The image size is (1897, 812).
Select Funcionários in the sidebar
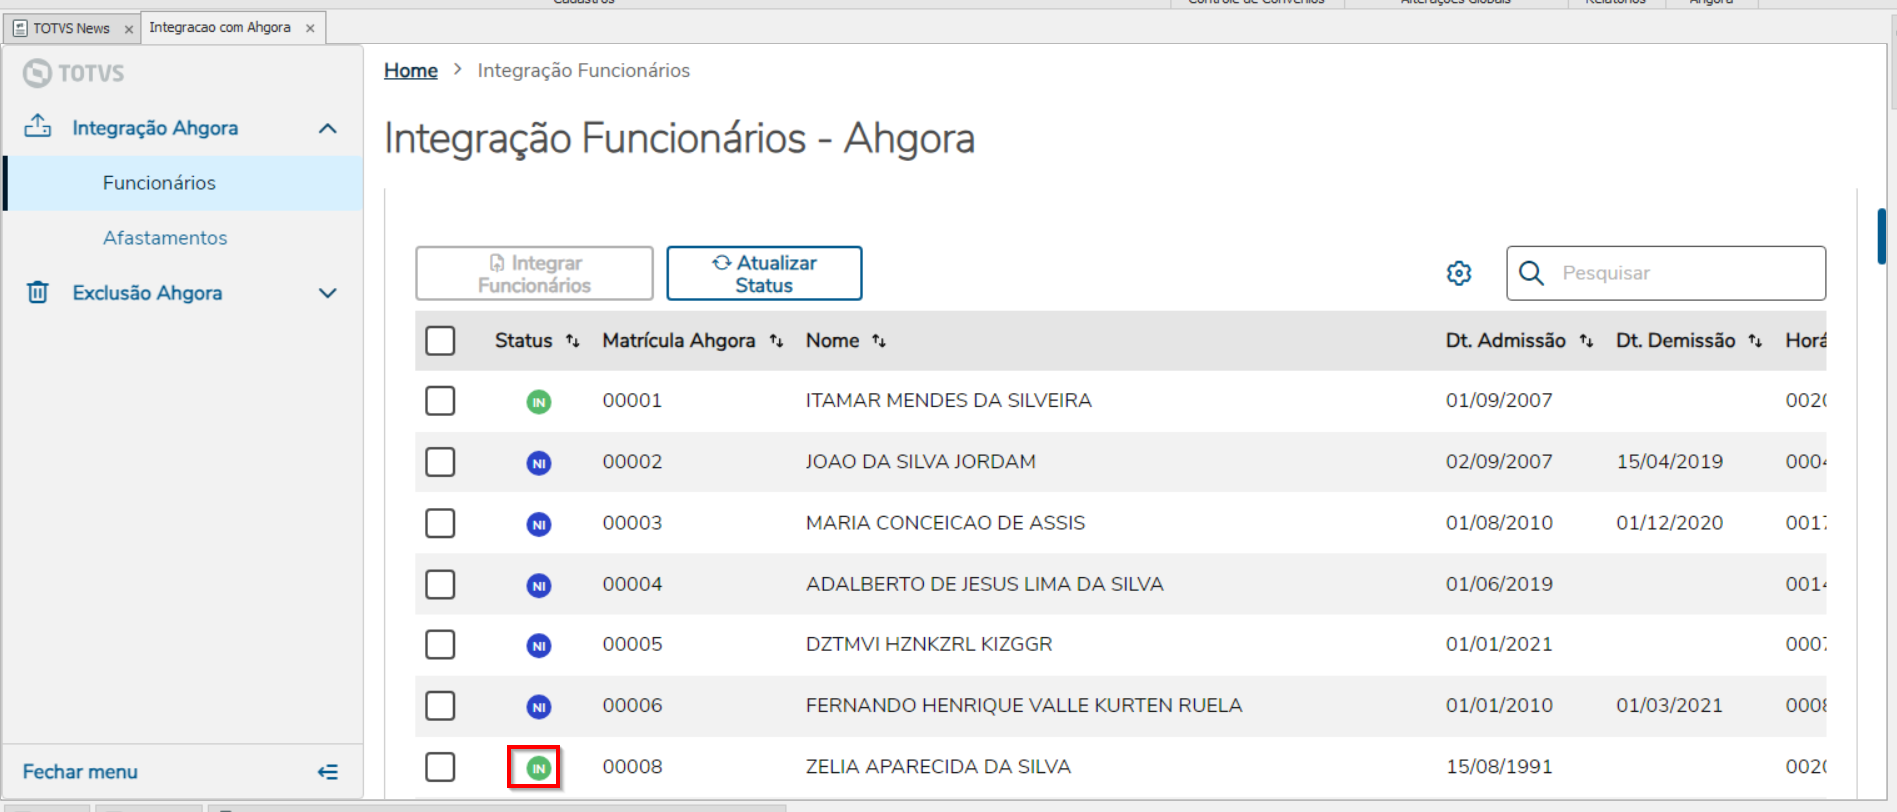pyautogui.click(x=184, y=183)
